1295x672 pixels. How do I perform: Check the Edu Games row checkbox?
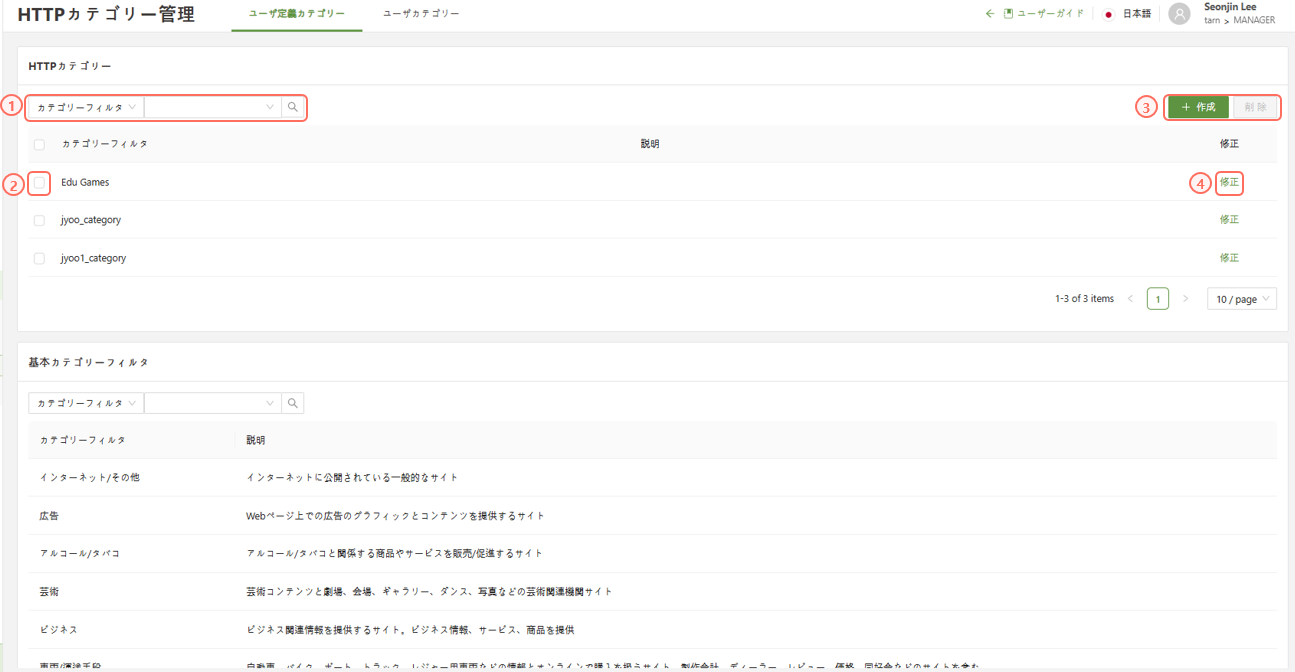39,183
